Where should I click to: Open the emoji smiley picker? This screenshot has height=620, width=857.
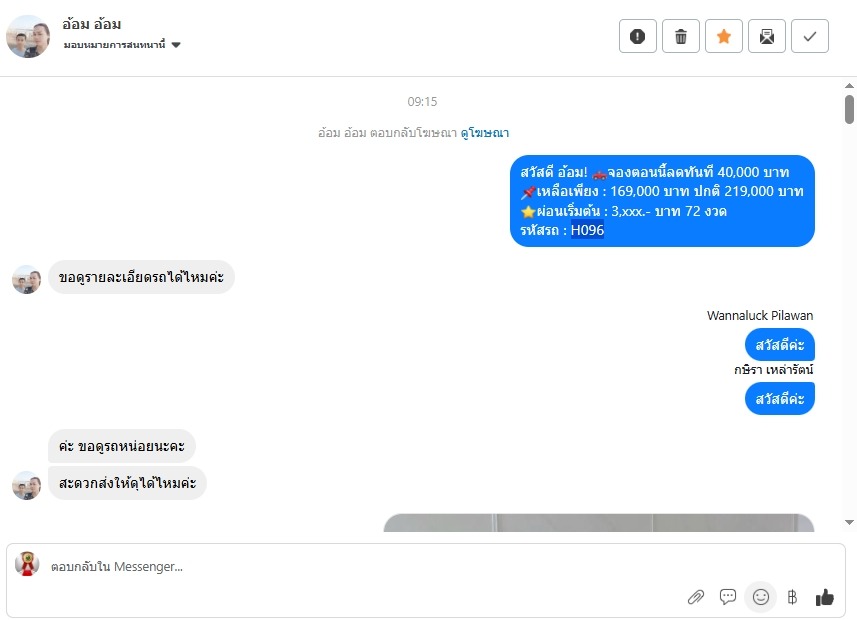[761, 596]
